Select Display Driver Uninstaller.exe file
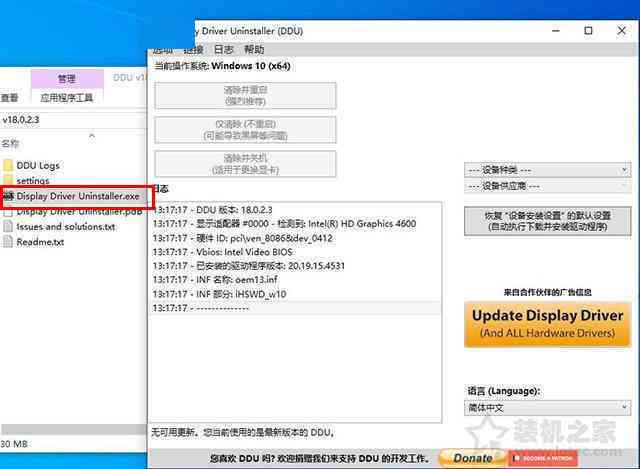This screenshot has width=640, height=469. [78, 196]
